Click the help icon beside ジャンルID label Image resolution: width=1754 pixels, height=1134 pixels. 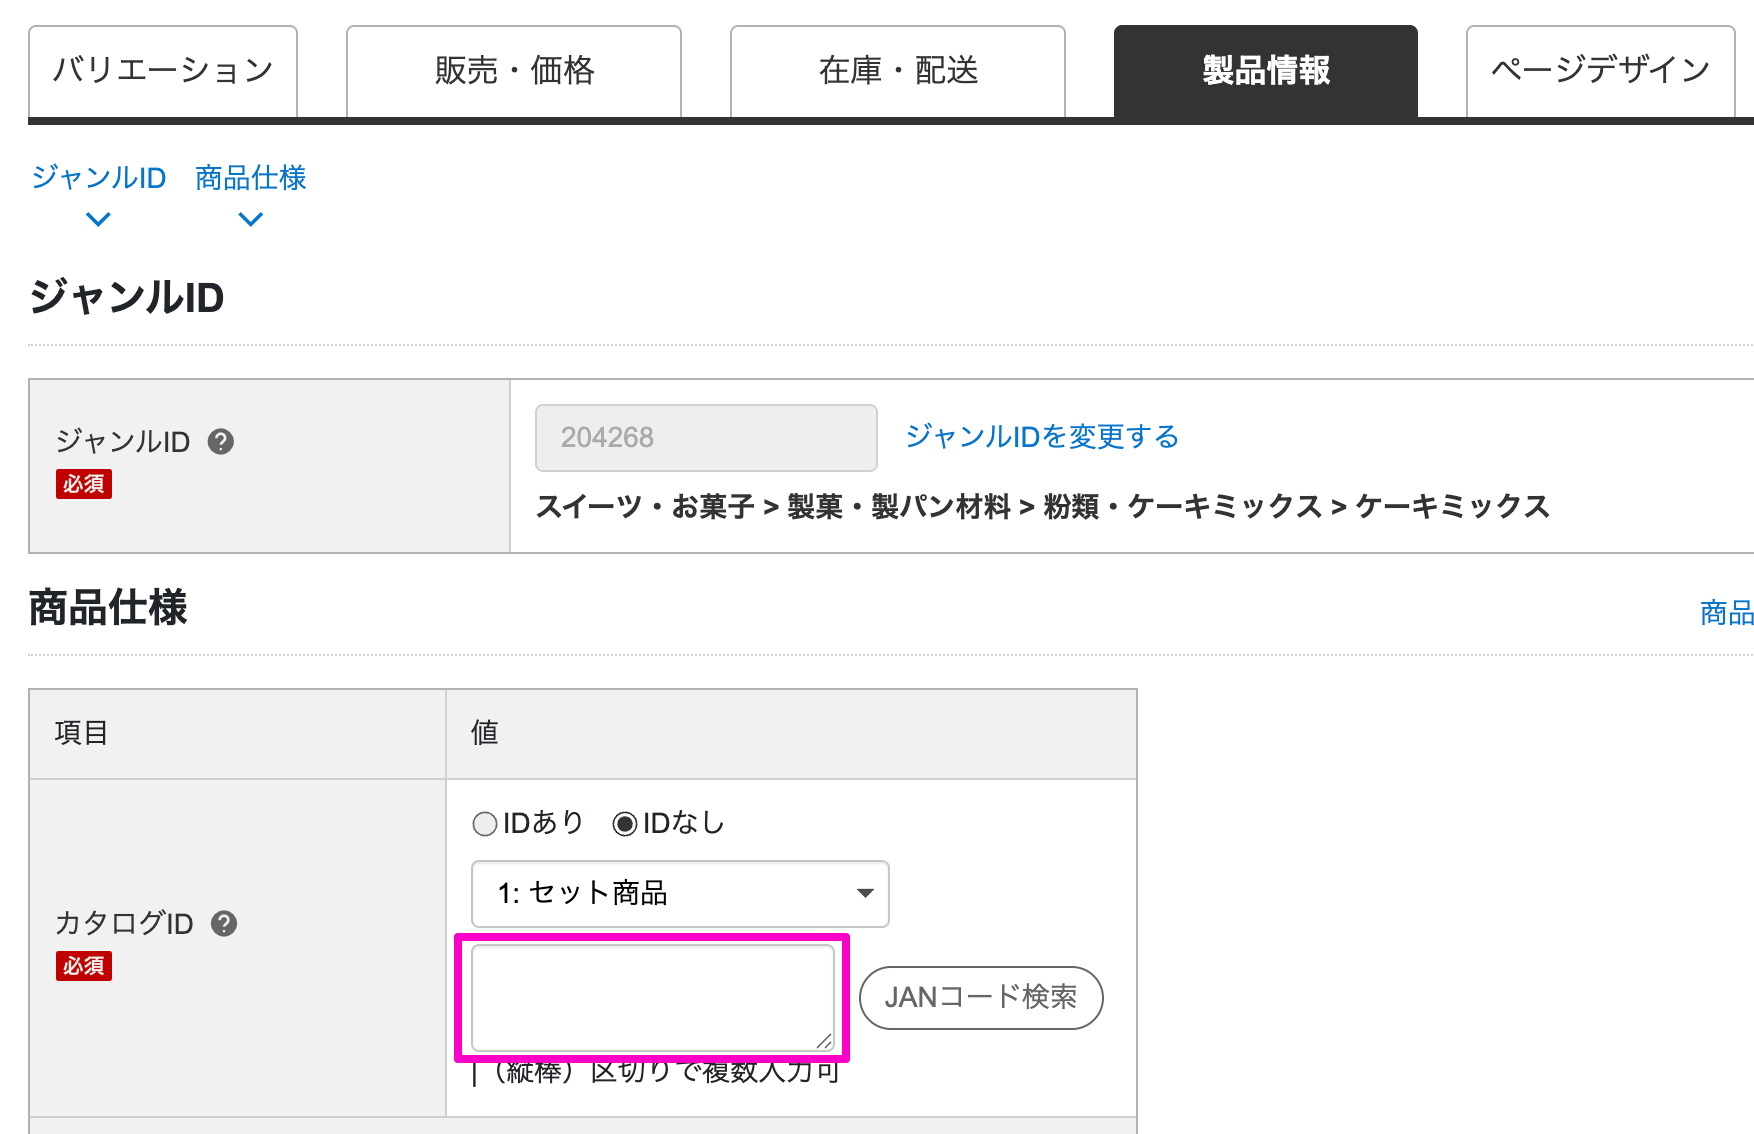[x=220, y=441]
